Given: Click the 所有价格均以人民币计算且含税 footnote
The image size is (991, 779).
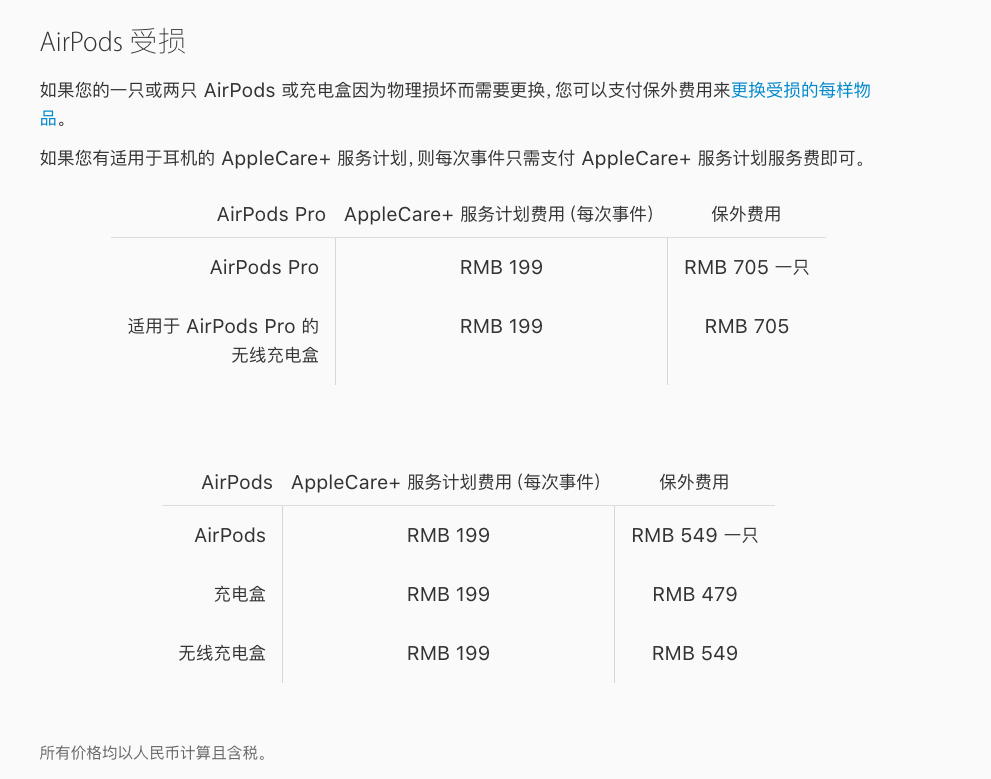Looking at the screenshot, I should tap(154, 752).
